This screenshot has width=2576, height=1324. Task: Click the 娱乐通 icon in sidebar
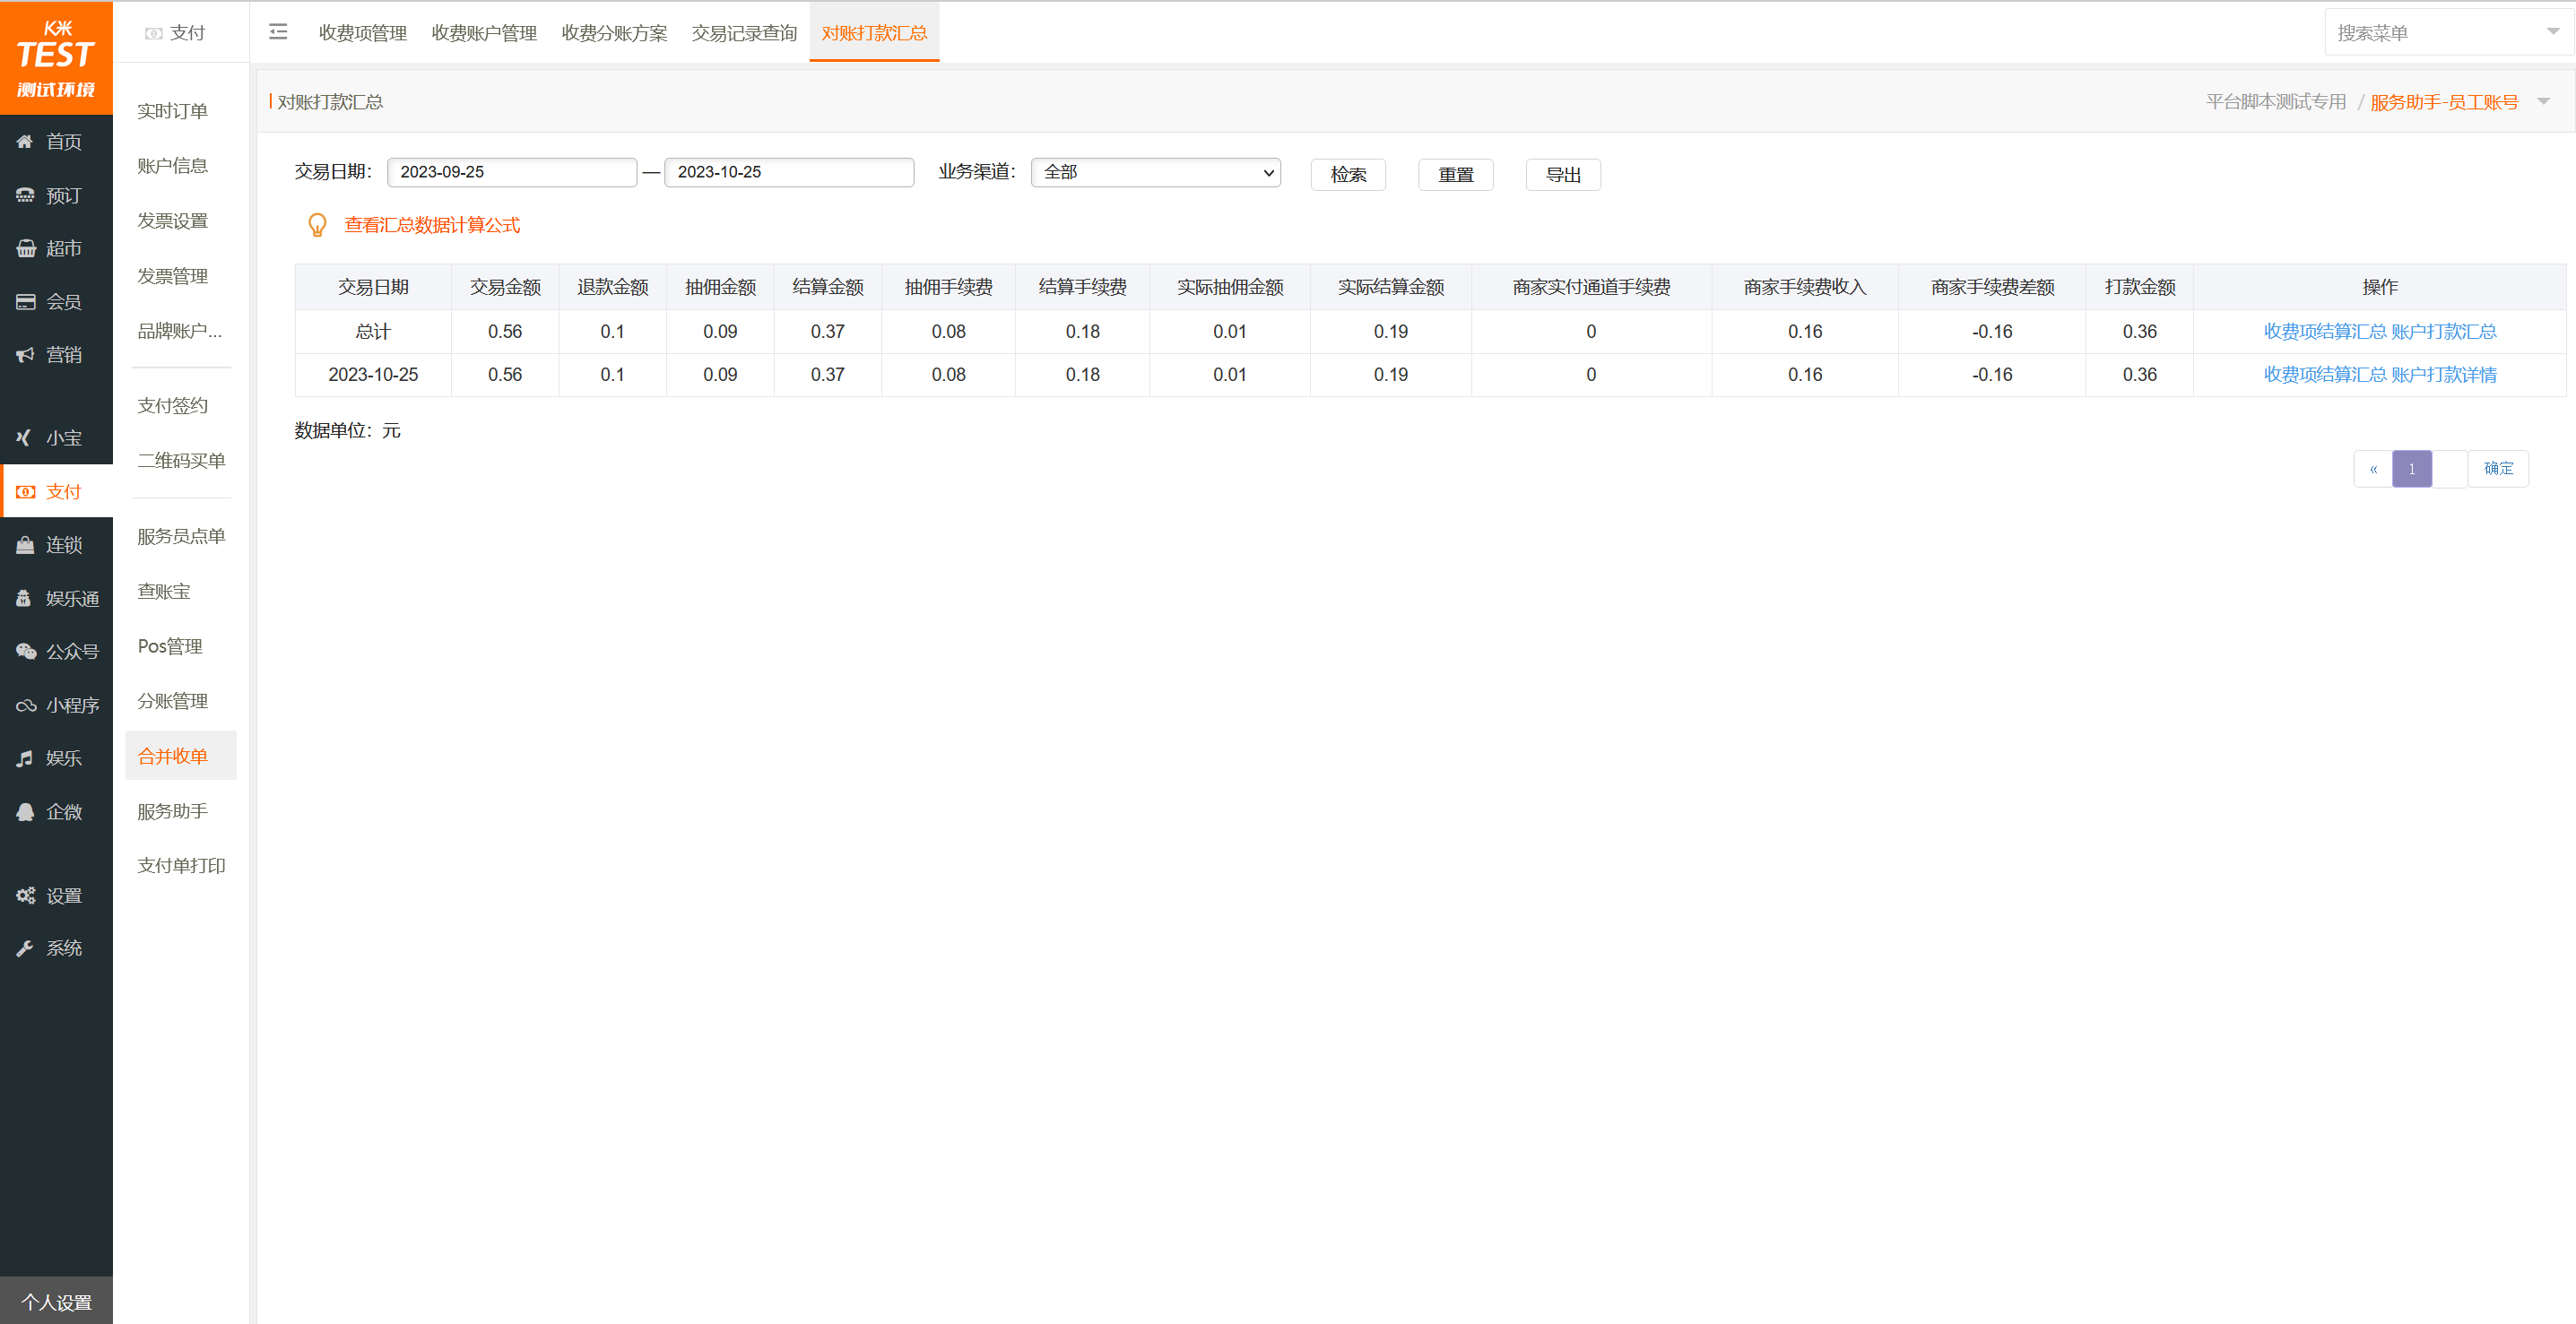(25, 598)
